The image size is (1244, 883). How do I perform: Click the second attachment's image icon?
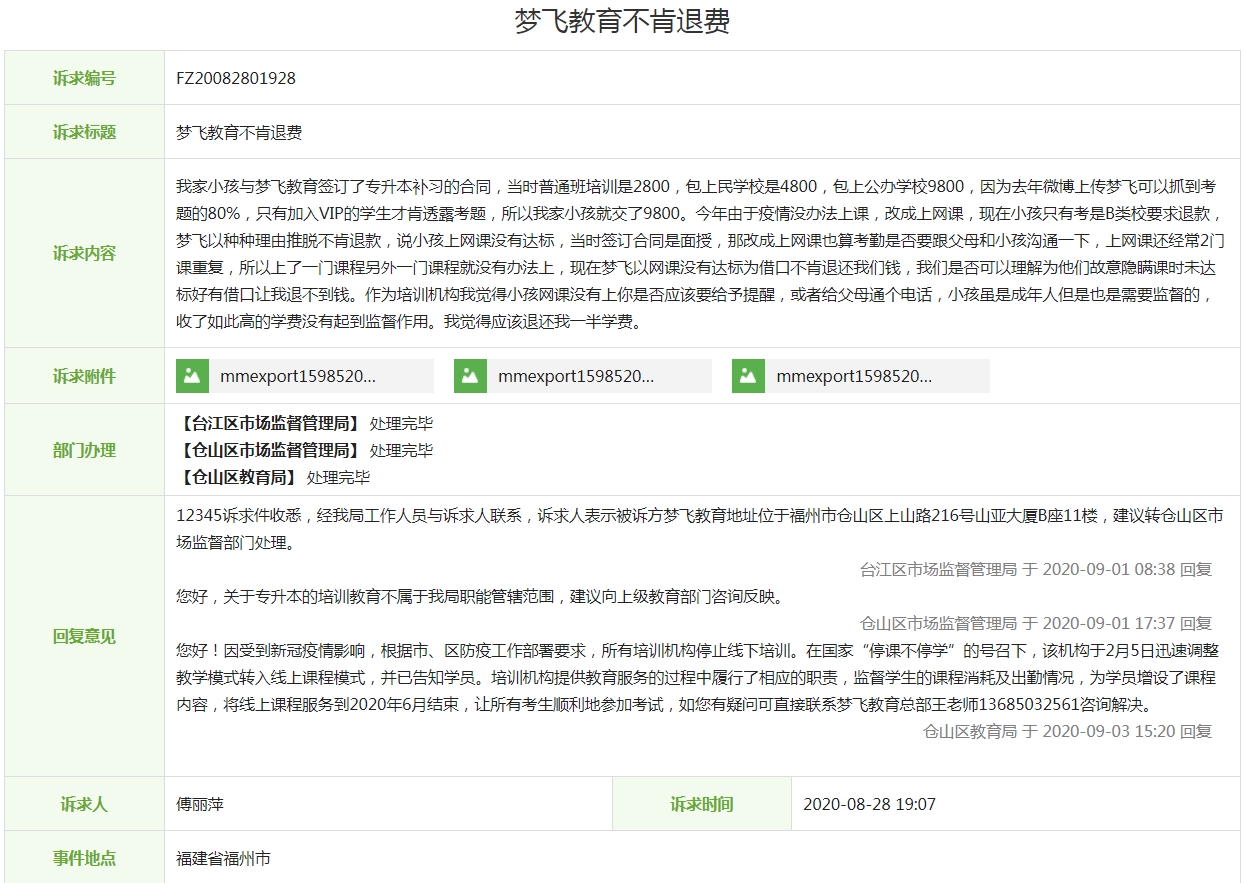[x=470, y=376]
